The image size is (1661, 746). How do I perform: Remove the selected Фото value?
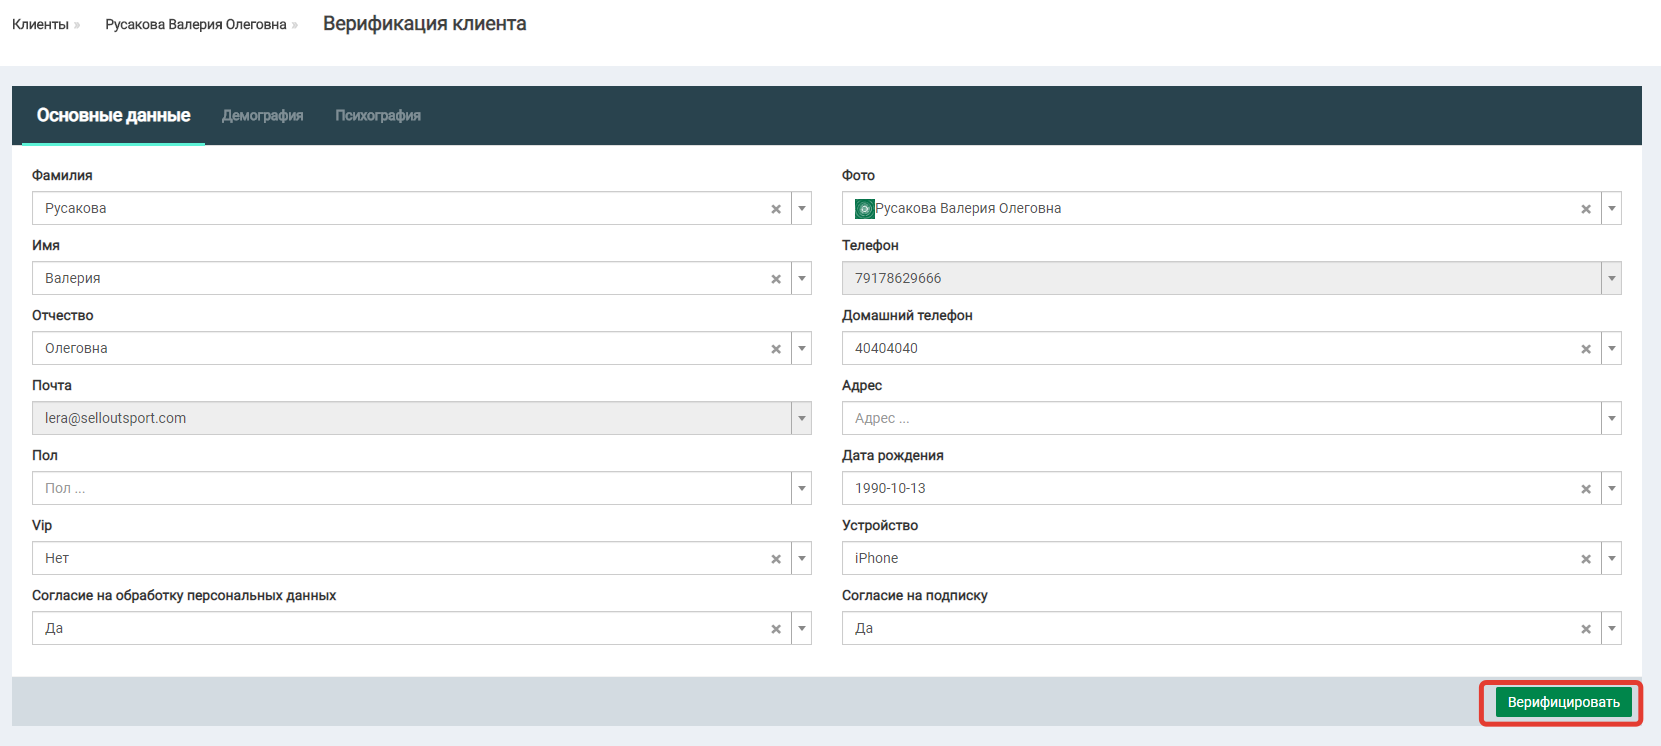(x=1586, y=209)
